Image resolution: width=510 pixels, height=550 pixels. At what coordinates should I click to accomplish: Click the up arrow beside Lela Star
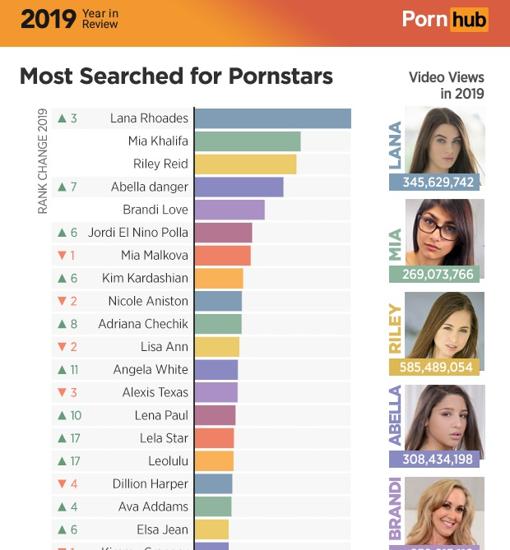tap(62, 438)
